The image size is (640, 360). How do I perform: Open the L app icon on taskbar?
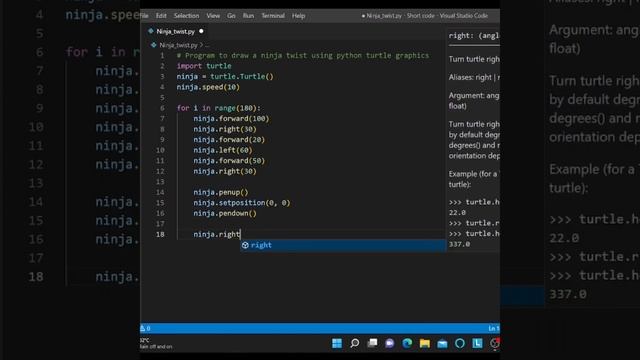(x=477, y=343)
